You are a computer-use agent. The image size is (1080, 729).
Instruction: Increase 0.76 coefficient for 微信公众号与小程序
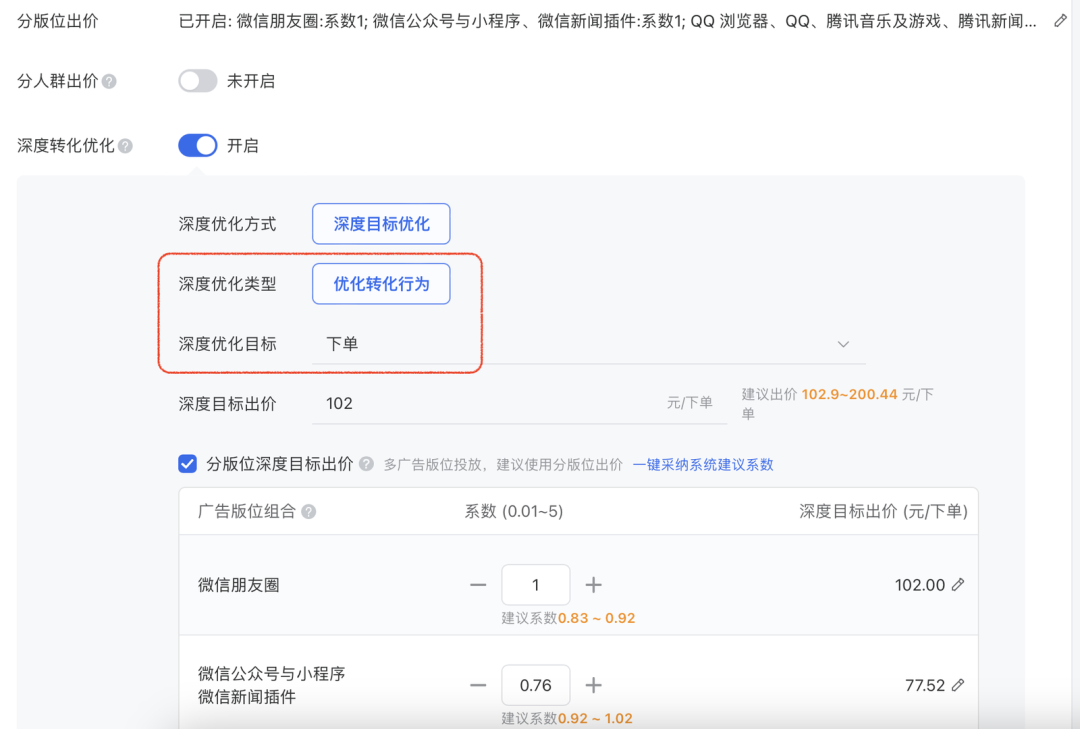(594, 686)
